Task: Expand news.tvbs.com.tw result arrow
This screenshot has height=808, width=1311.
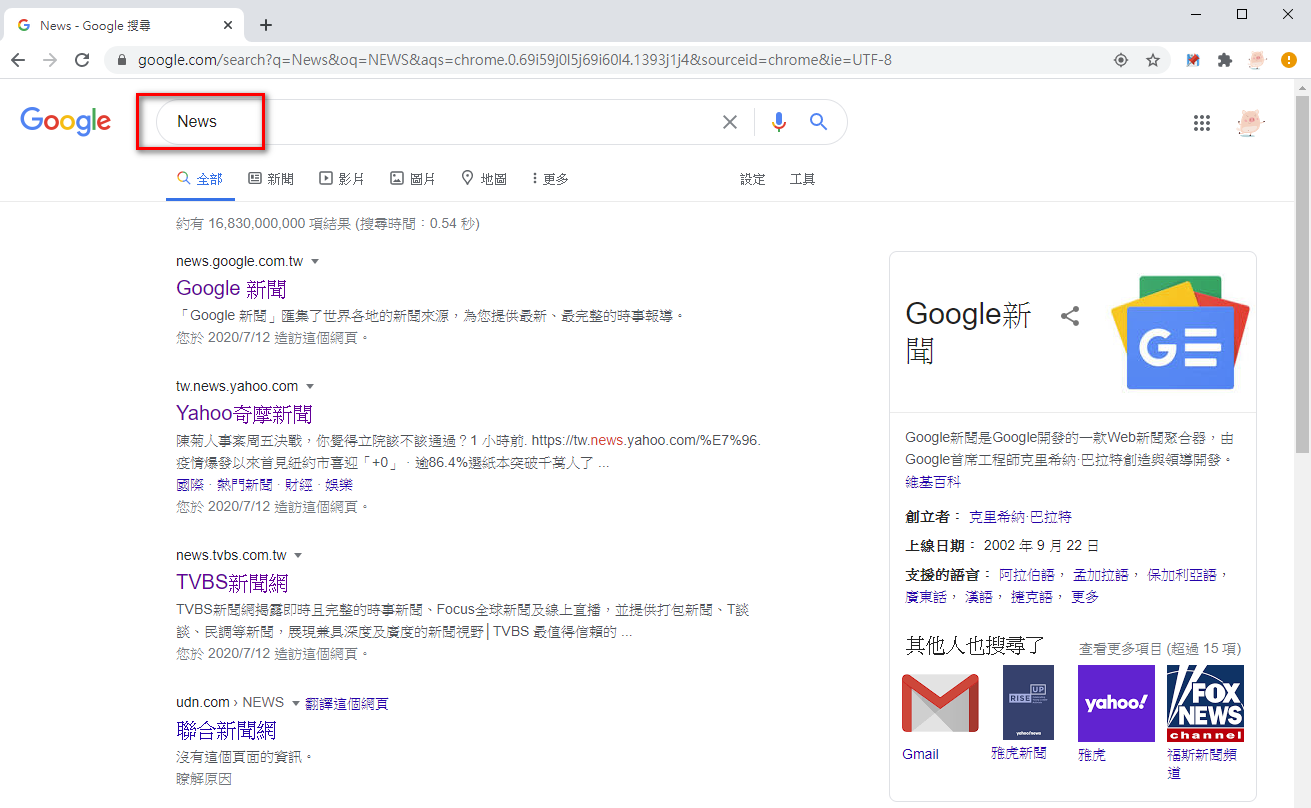Action: click(298, 556)
